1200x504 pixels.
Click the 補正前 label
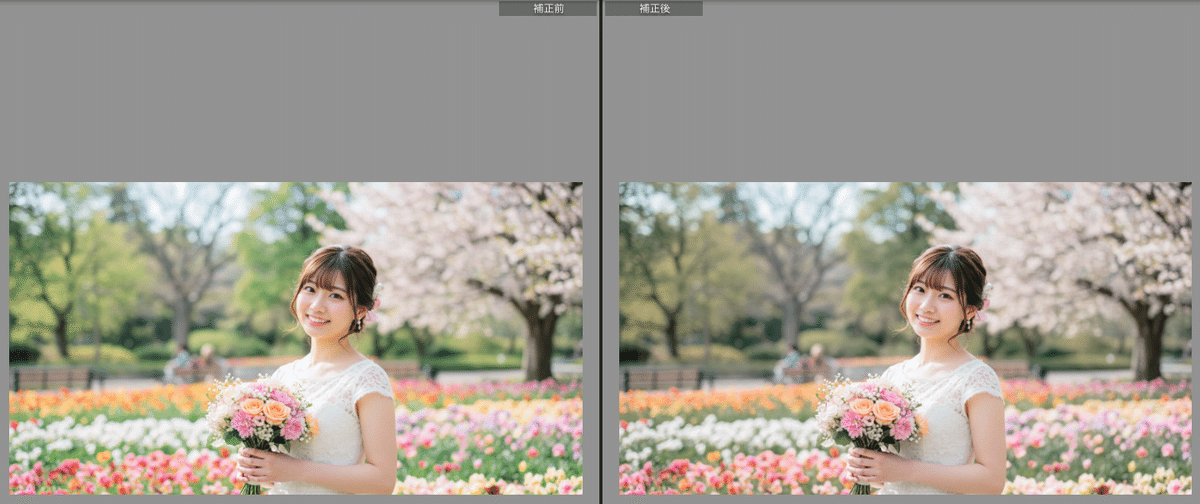point(547,8)
